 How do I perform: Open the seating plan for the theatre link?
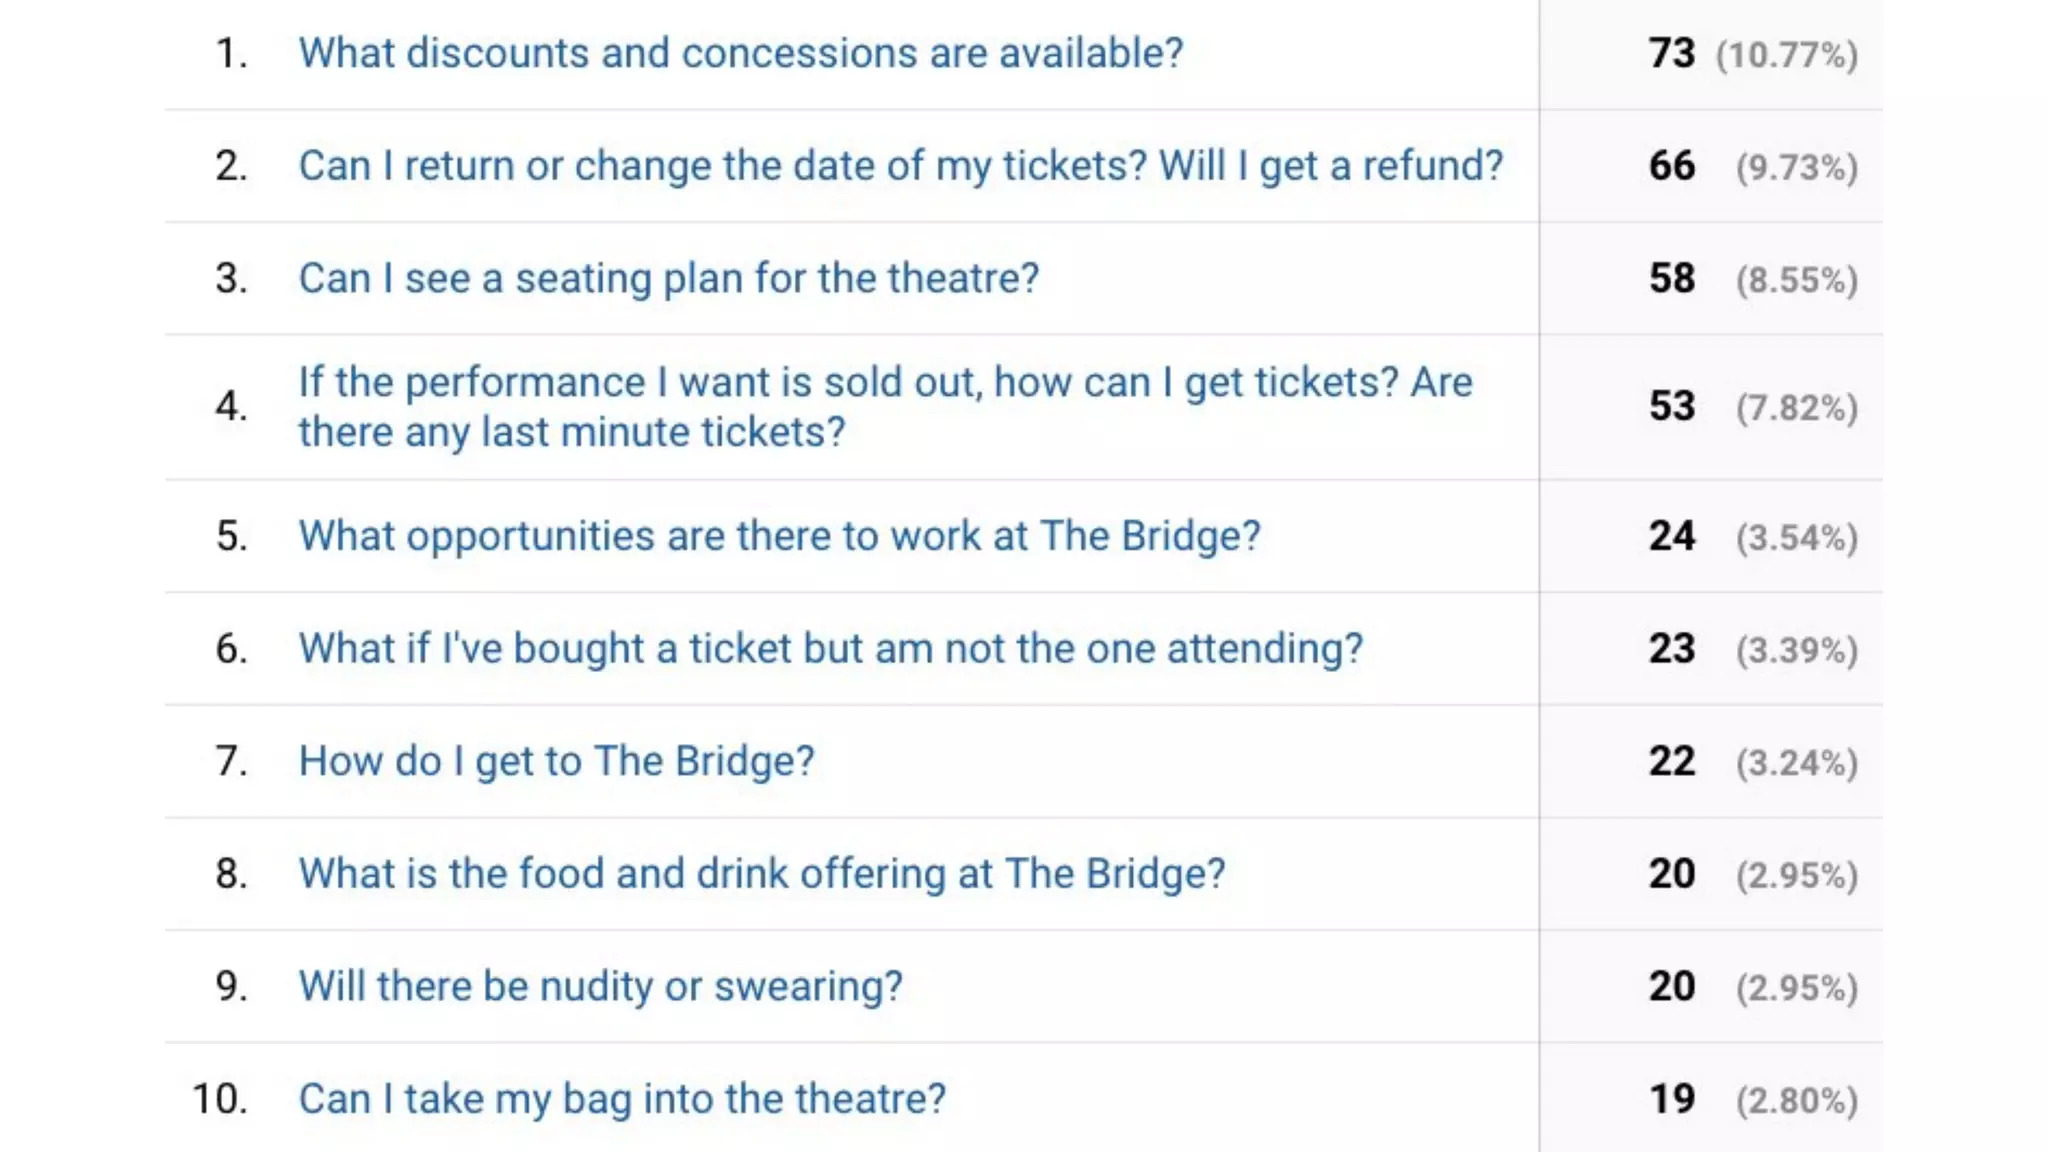(x=668, y=278)
